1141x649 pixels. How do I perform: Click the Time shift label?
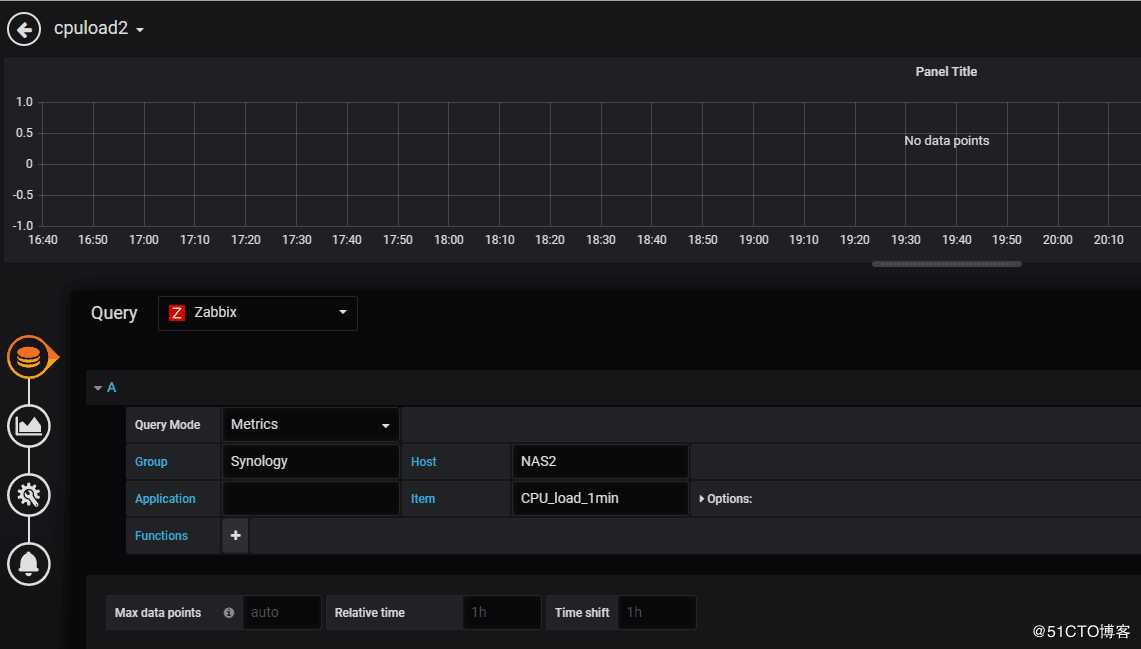tap(582, 613)
